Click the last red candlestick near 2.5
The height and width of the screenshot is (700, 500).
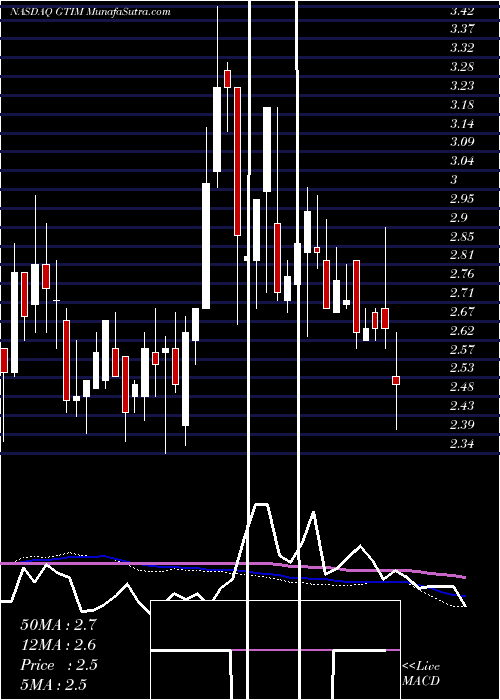point(396,380)
